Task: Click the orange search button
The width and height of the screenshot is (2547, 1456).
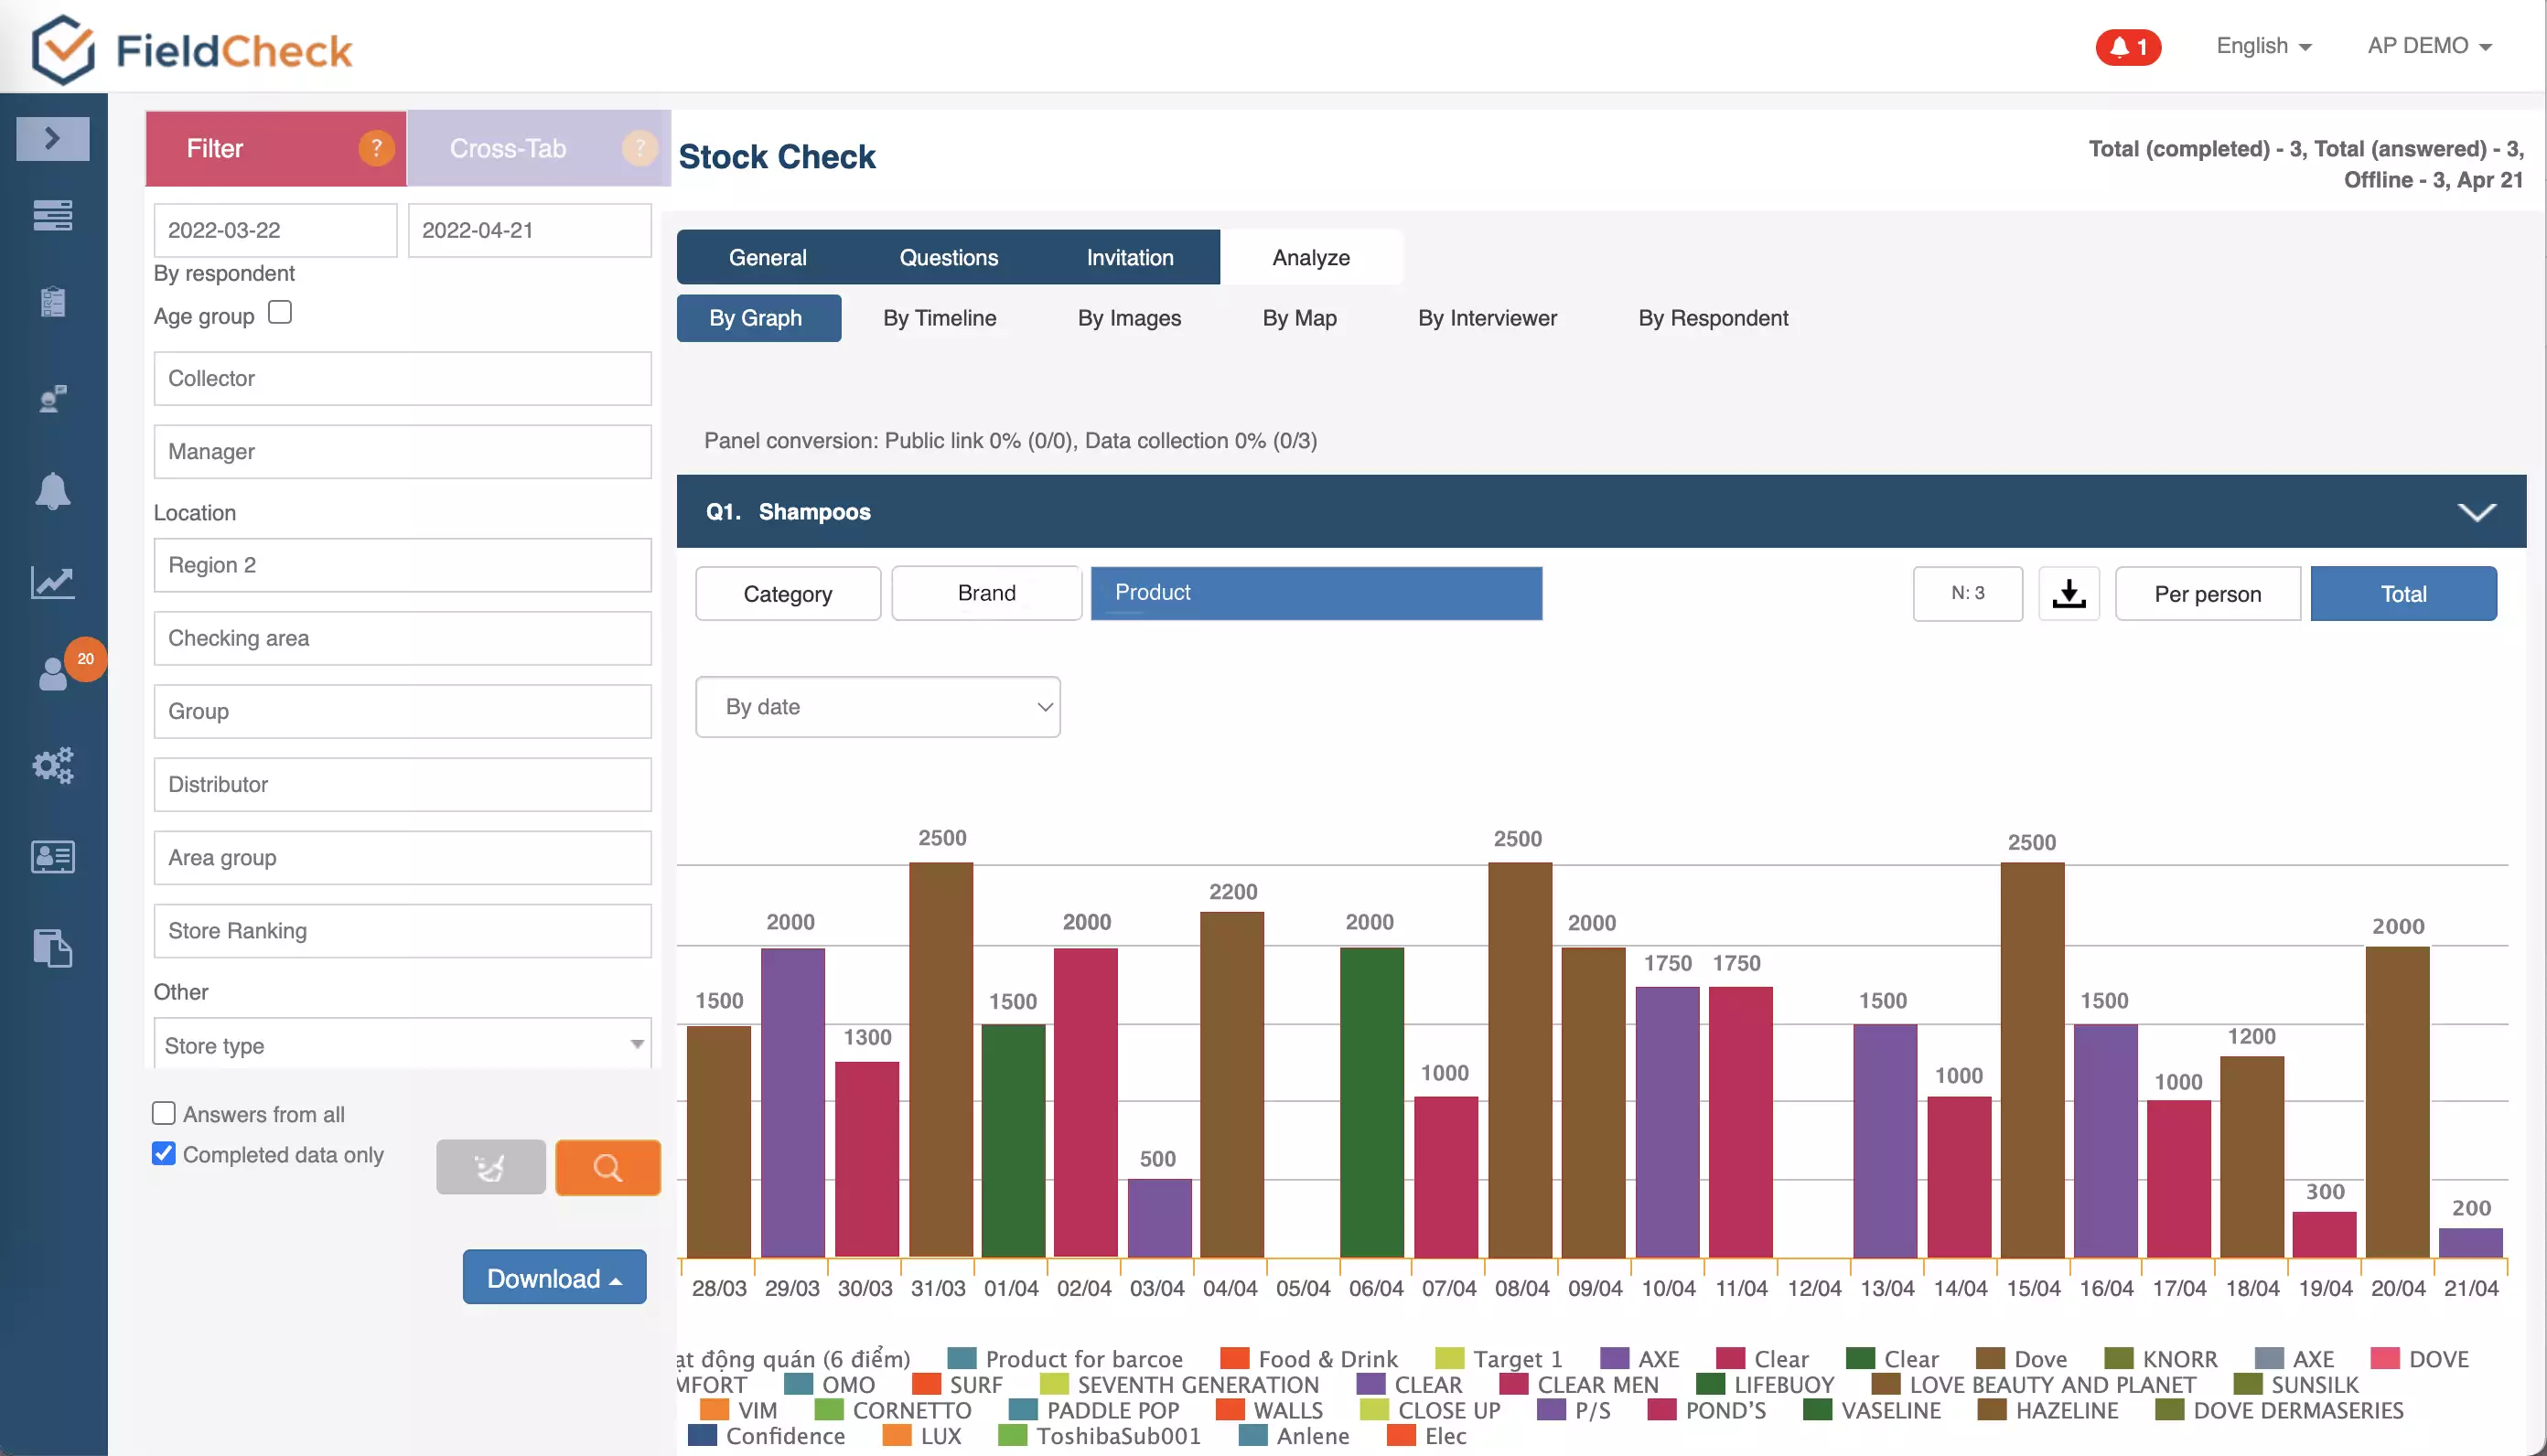Action: click(607, 1166)
